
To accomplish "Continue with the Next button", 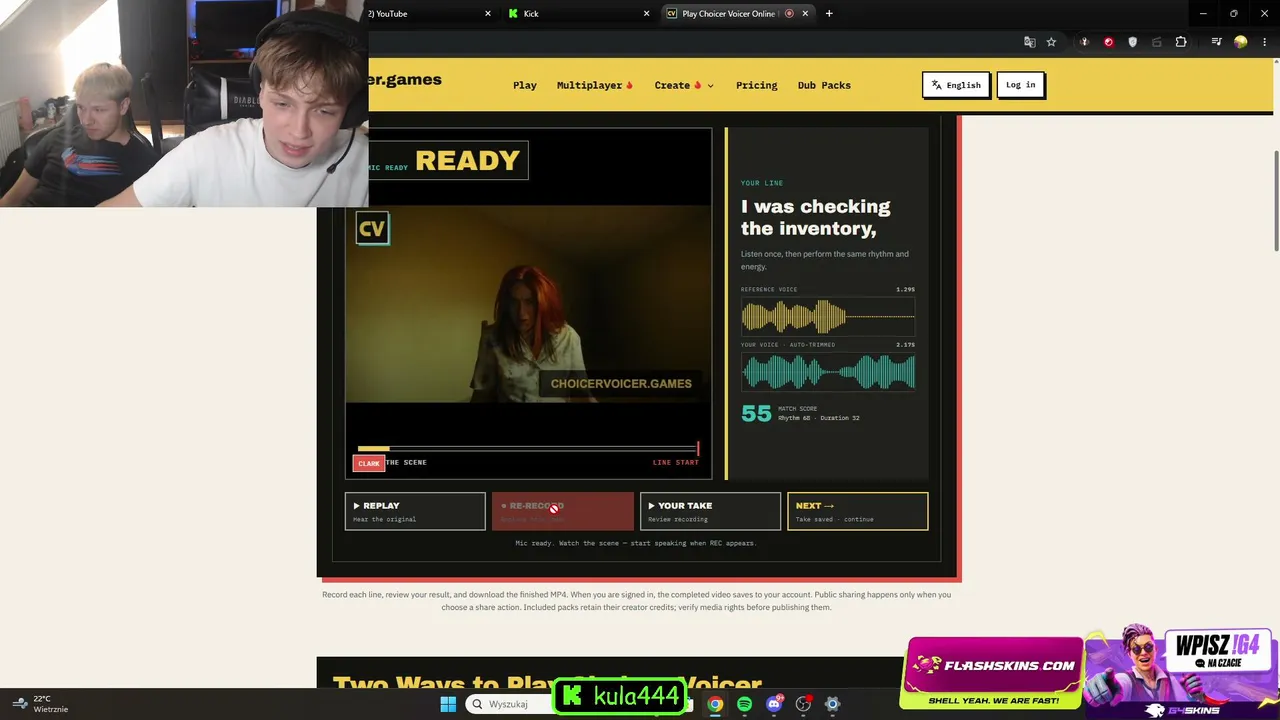I will click(x=857, y=511).
